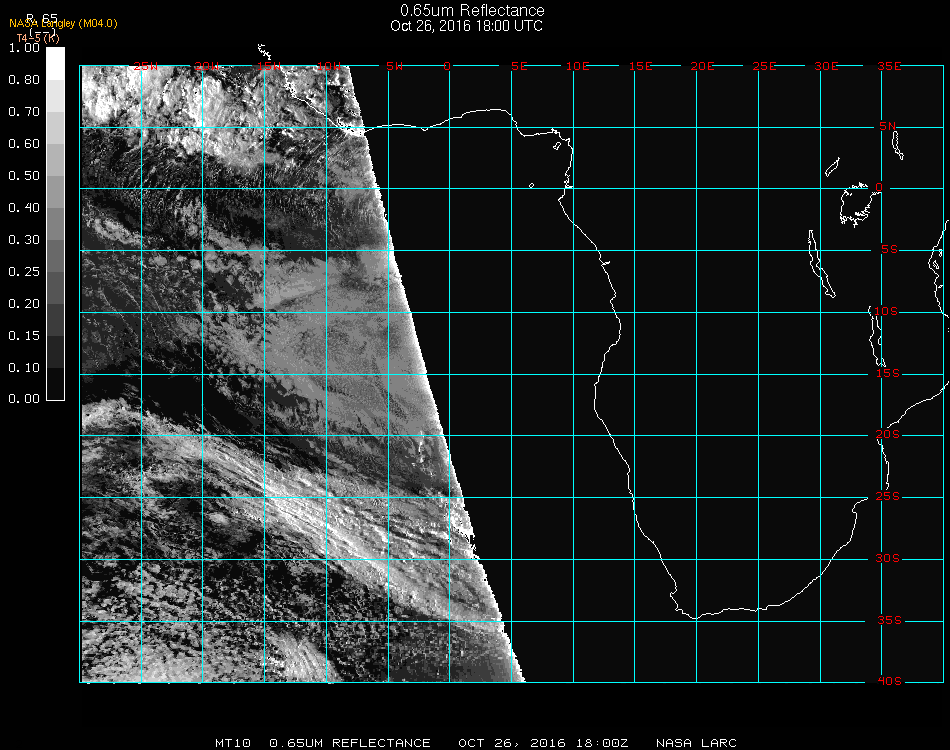Image resolution: width=950 pixels, height=750 pixels.
Task: Click the darkest black segment of the reflectance scale
Action: (x=55, y=383)
